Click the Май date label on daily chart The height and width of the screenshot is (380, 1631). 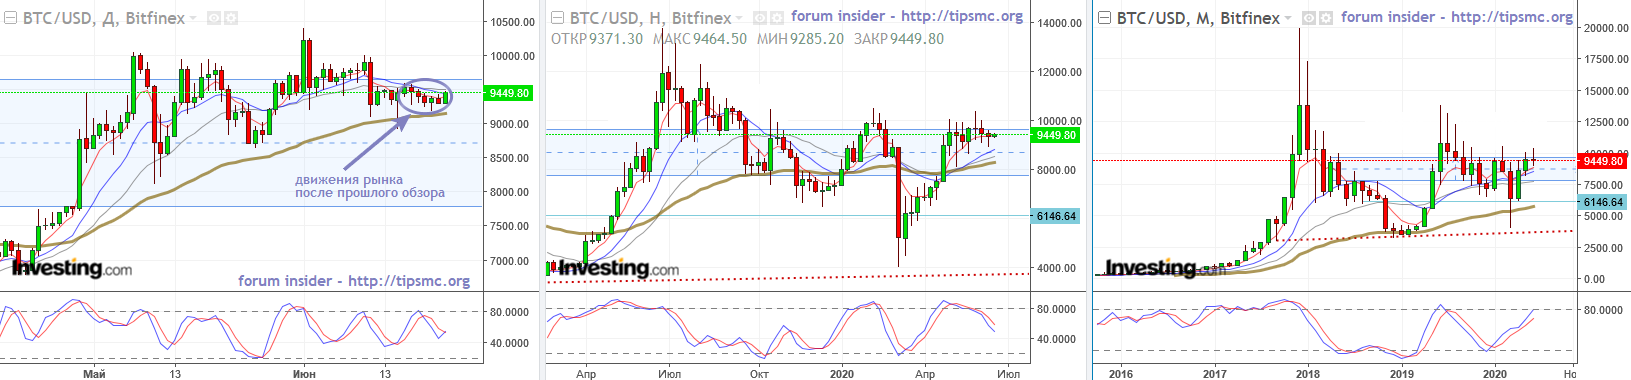tap(95, 374)
